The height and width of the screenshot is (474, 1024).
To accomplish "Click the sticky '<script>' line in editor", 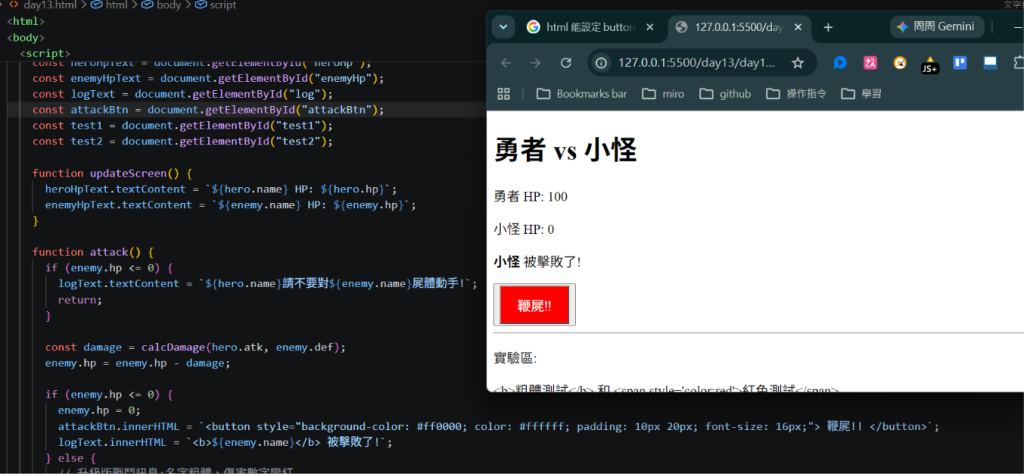I will [x=45, y=54].
